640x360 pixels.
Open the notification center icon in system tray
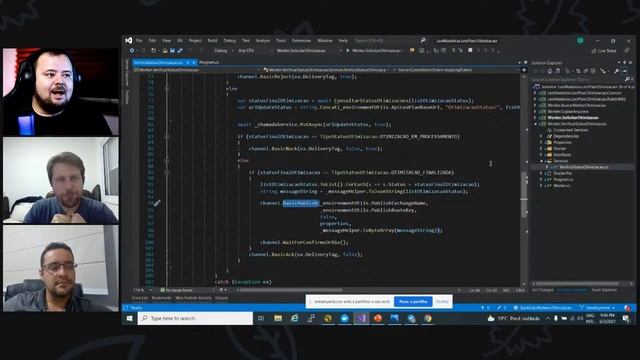(626, 318)
